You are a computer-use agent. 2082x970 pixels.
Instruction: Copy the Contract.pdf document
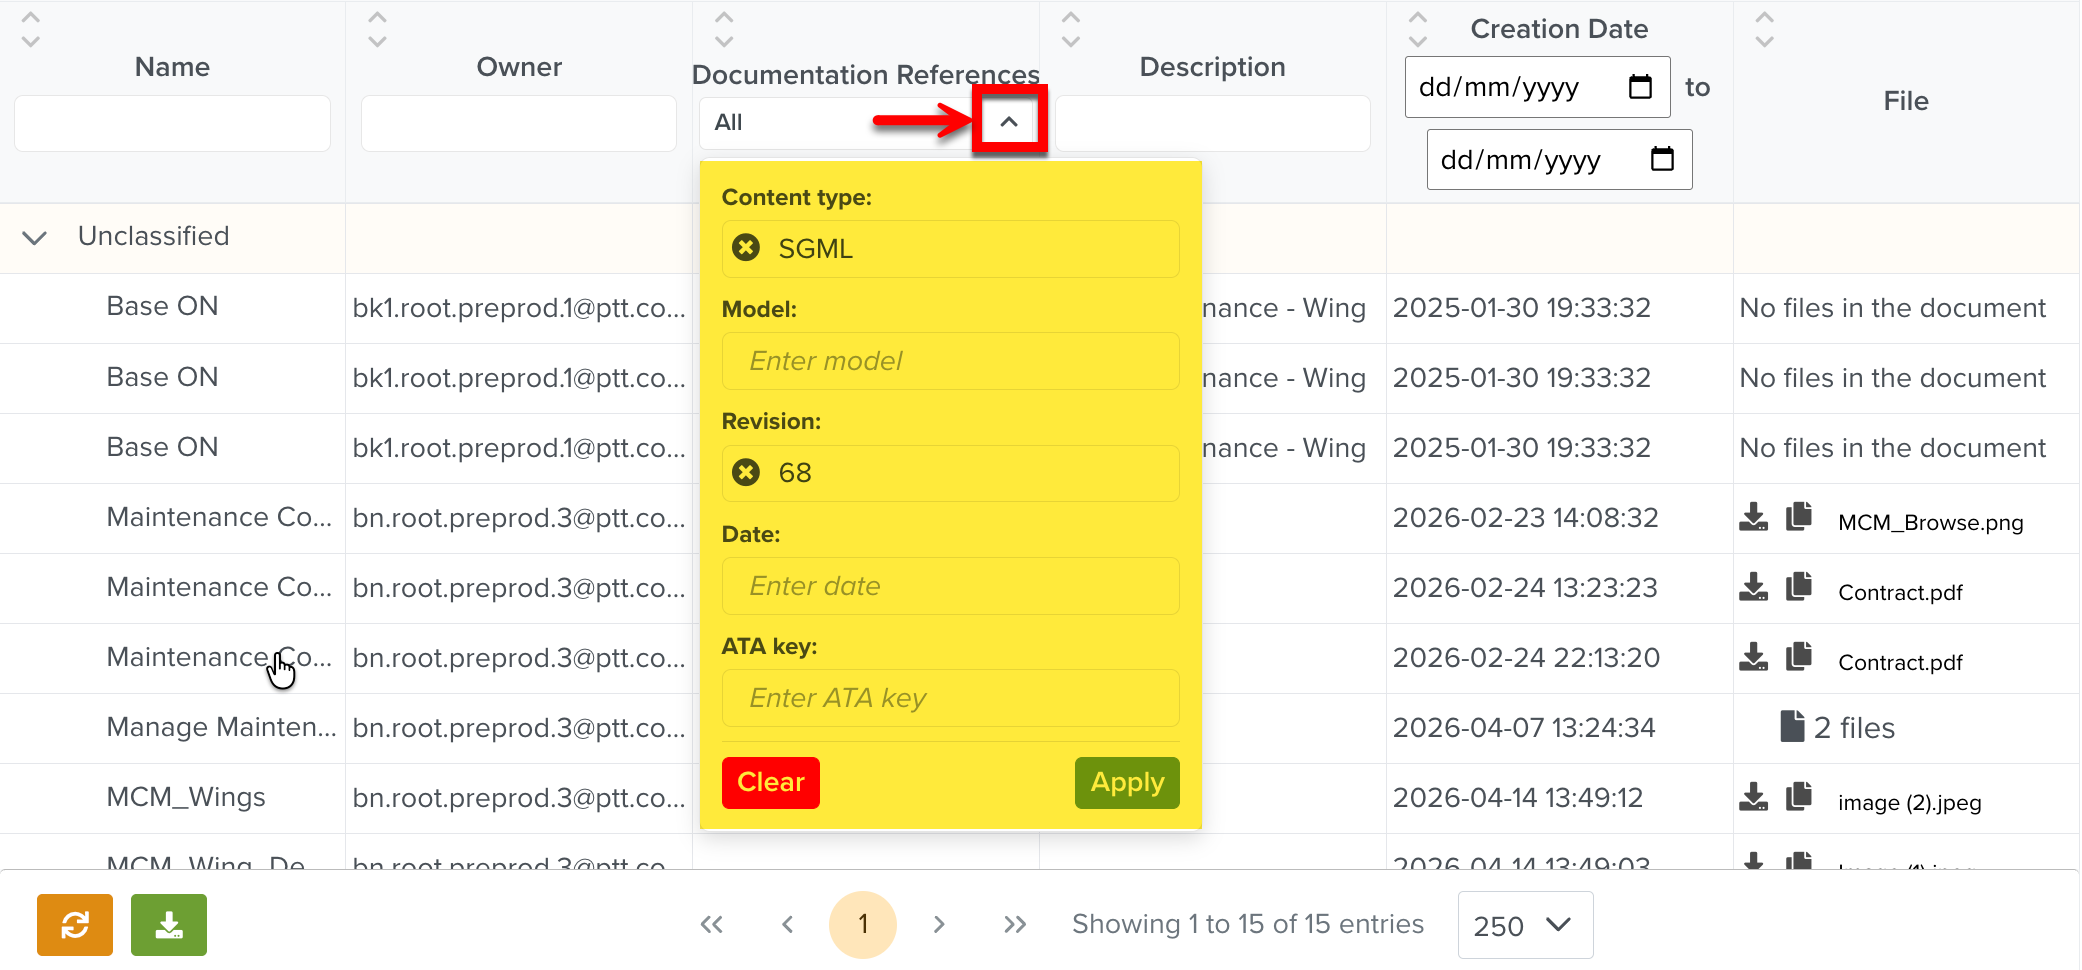(1799, 590)
